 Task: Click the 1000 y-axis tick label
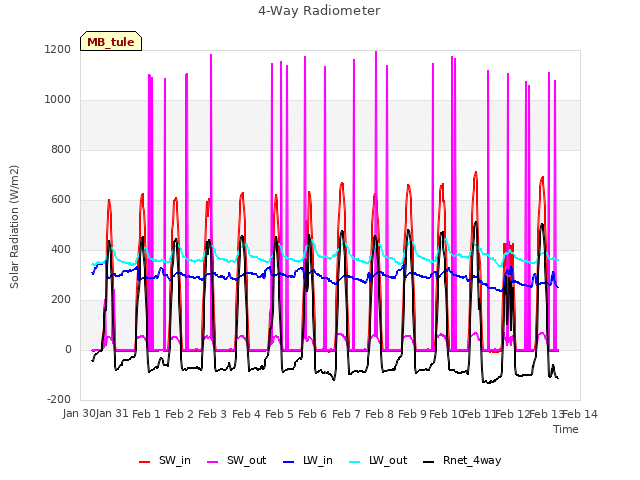58,100
